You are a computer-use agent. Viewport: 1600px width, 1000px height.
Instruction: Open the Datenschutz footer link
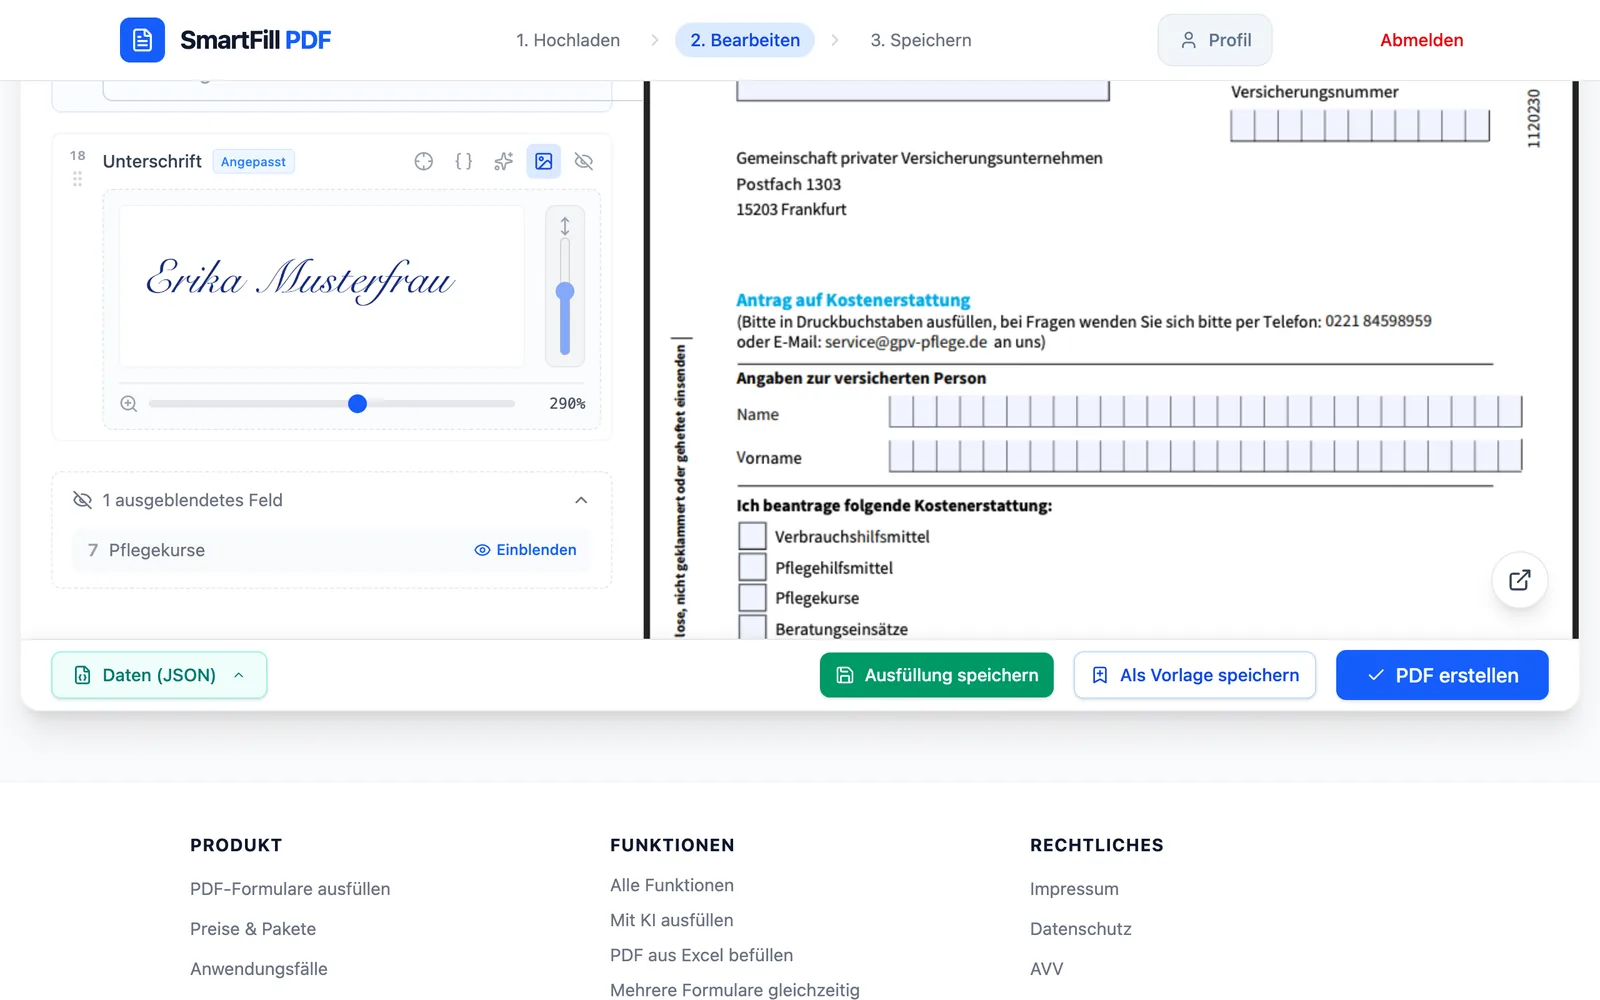(1081, 929)
